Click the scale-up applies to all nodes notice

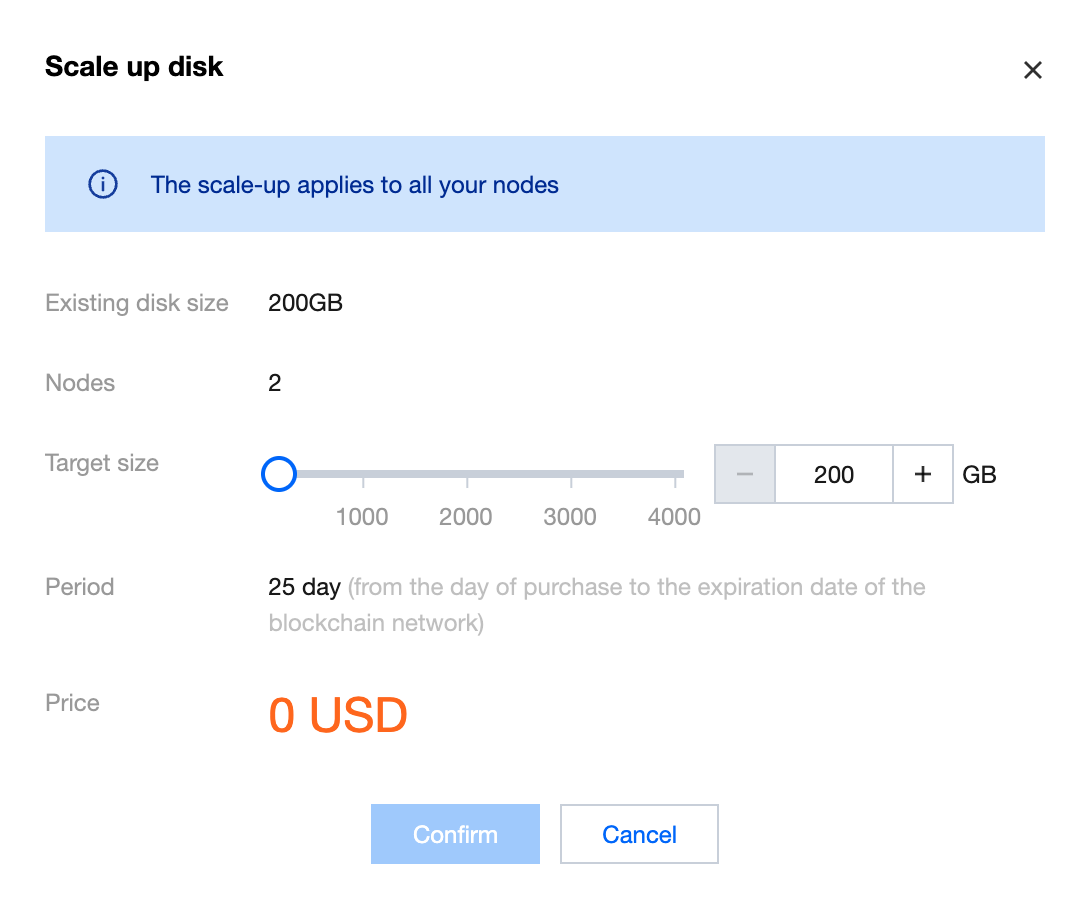[354, 185]
